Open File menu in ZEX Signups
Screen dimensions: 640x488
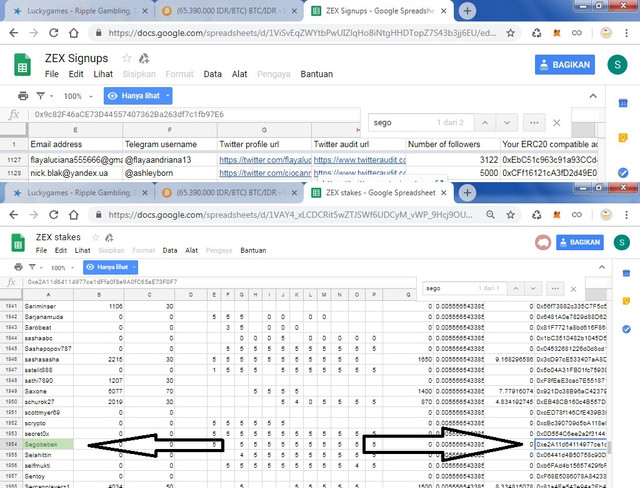coord(51,74)
